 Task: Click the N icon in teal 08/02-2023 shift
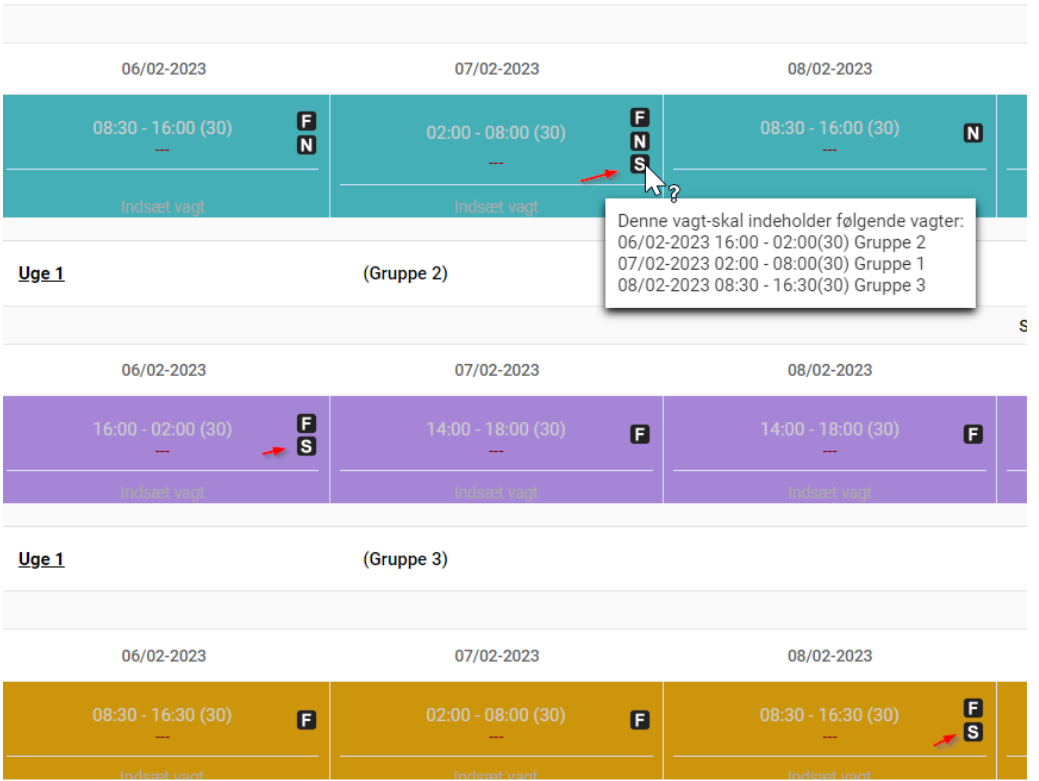pos(972,133)
